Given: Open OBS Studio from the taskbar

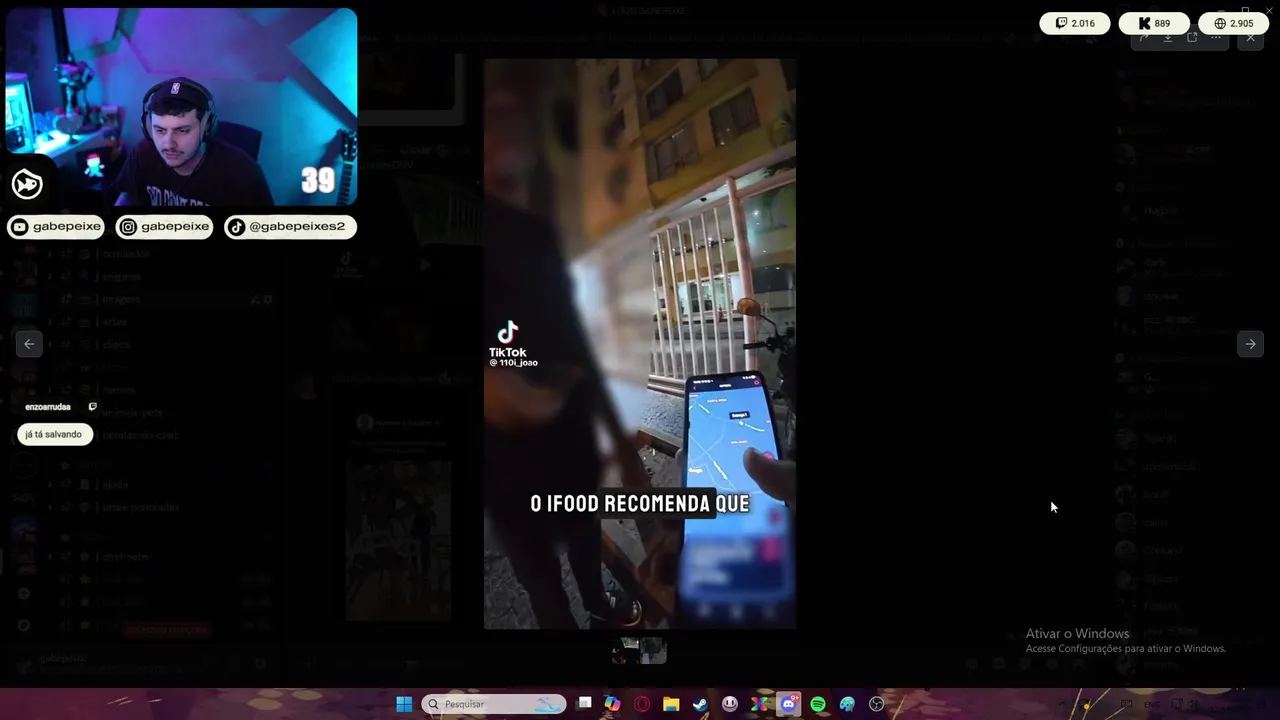Looking at the screenshot, I should coord(877,704).
